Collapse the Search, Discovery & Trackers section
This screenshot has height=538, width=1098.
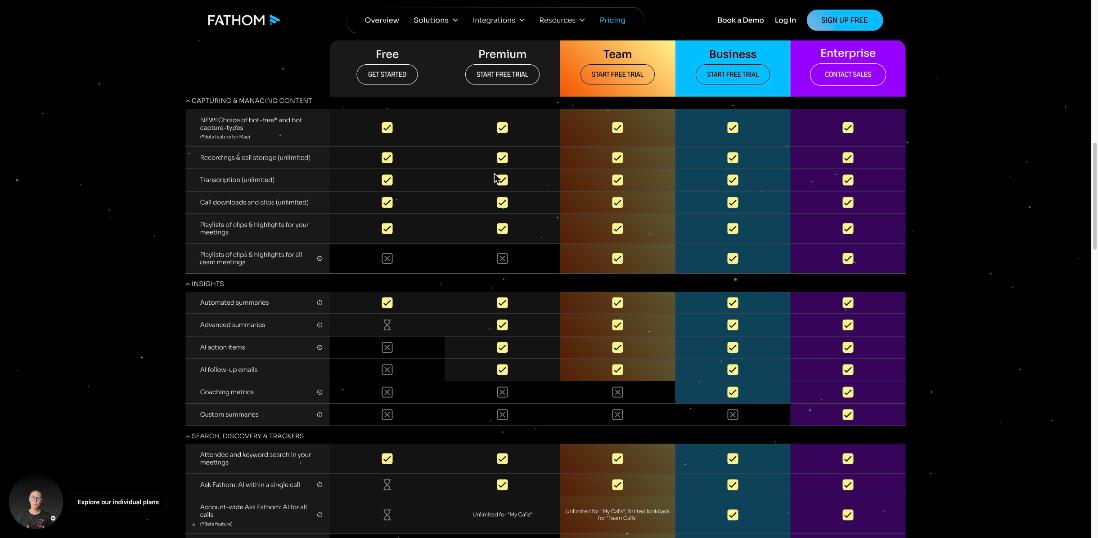tap(245, 436)
